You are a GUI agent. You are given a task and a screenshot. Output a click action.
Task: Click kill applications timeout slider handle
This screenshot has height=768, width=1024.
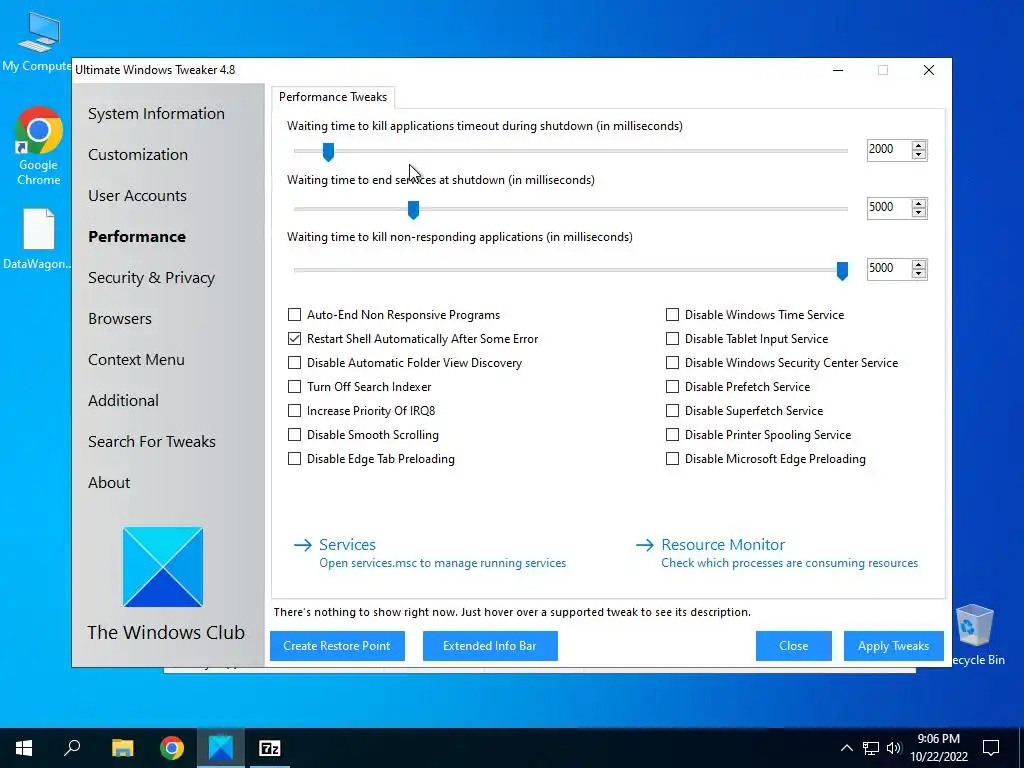coord(328,152)
